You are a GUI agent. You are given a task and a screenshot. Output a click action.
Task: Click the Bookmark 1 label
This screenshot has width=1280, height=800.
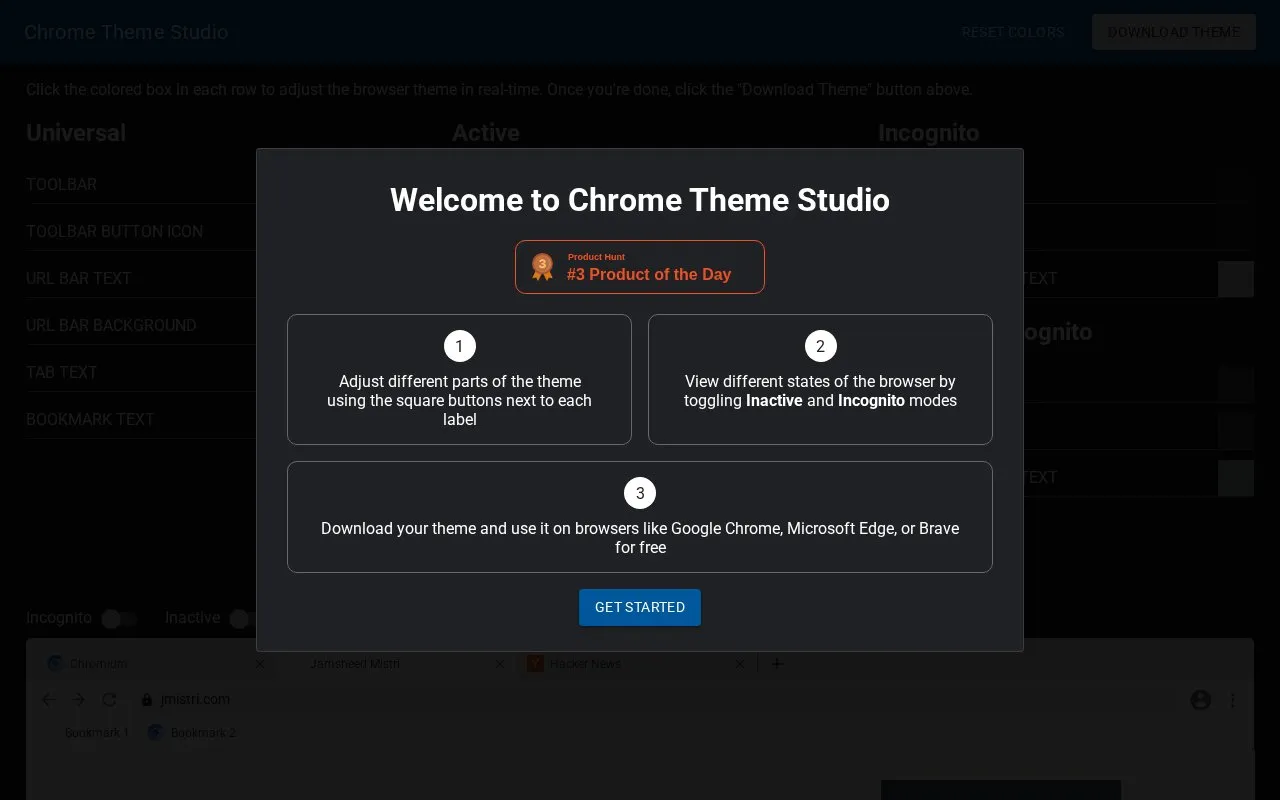click(x=97, y=733)
